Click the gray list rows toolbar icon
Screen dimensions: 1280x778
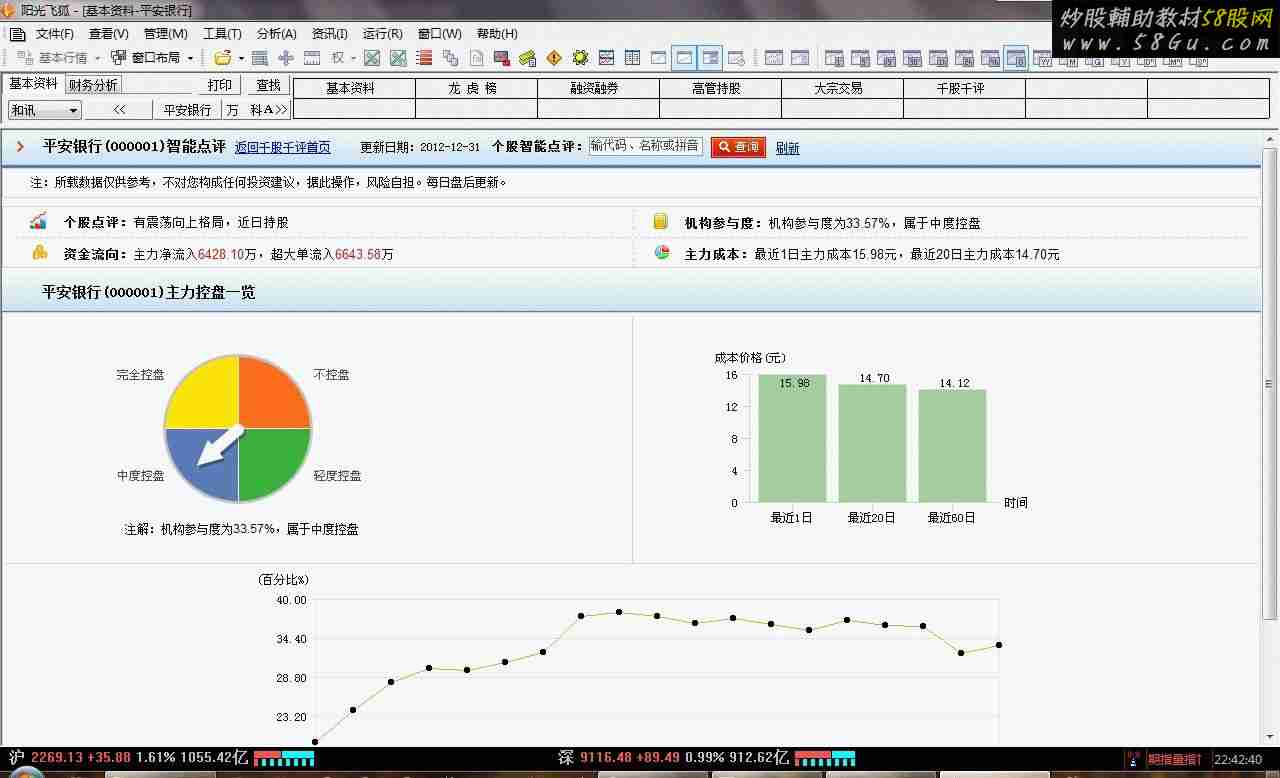click(x=260, y=58)
